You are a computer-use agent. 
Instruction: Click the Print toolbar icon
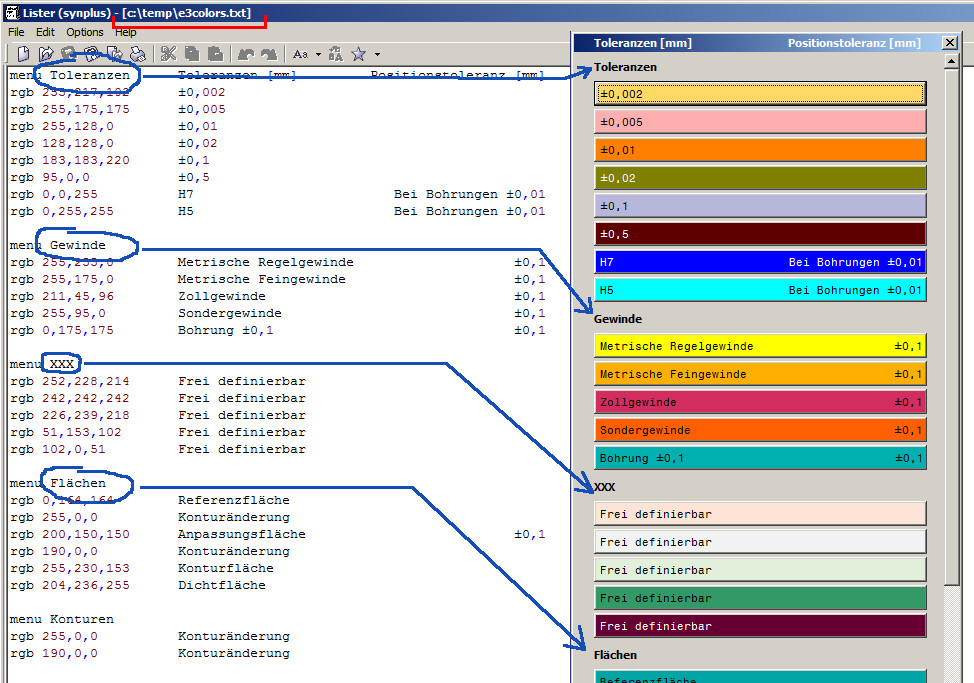137,54
